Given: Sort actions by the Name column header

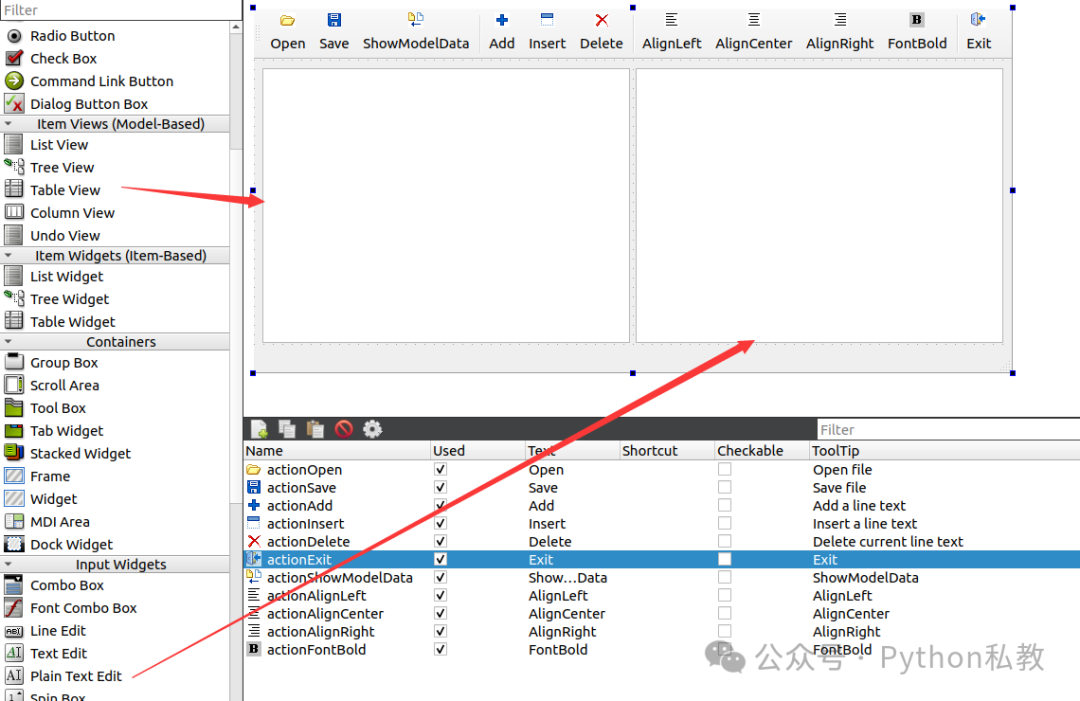Looking at the screenshot, I should pyautogui.click(x=337, y=450).
